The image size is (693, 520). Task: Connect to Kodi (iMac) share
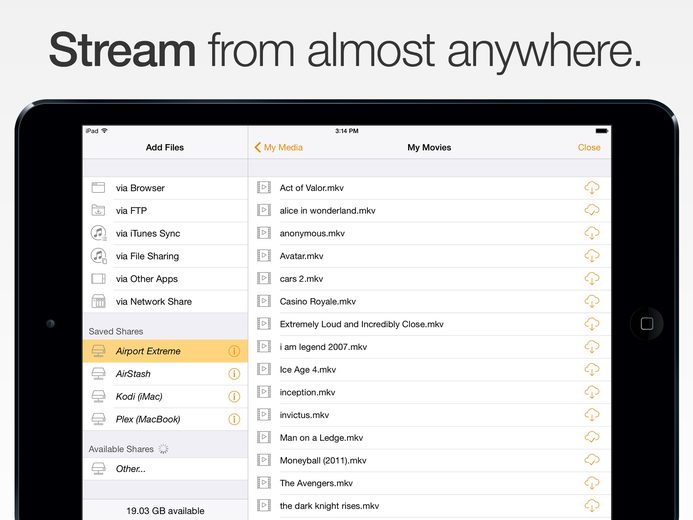pos(165,397)
